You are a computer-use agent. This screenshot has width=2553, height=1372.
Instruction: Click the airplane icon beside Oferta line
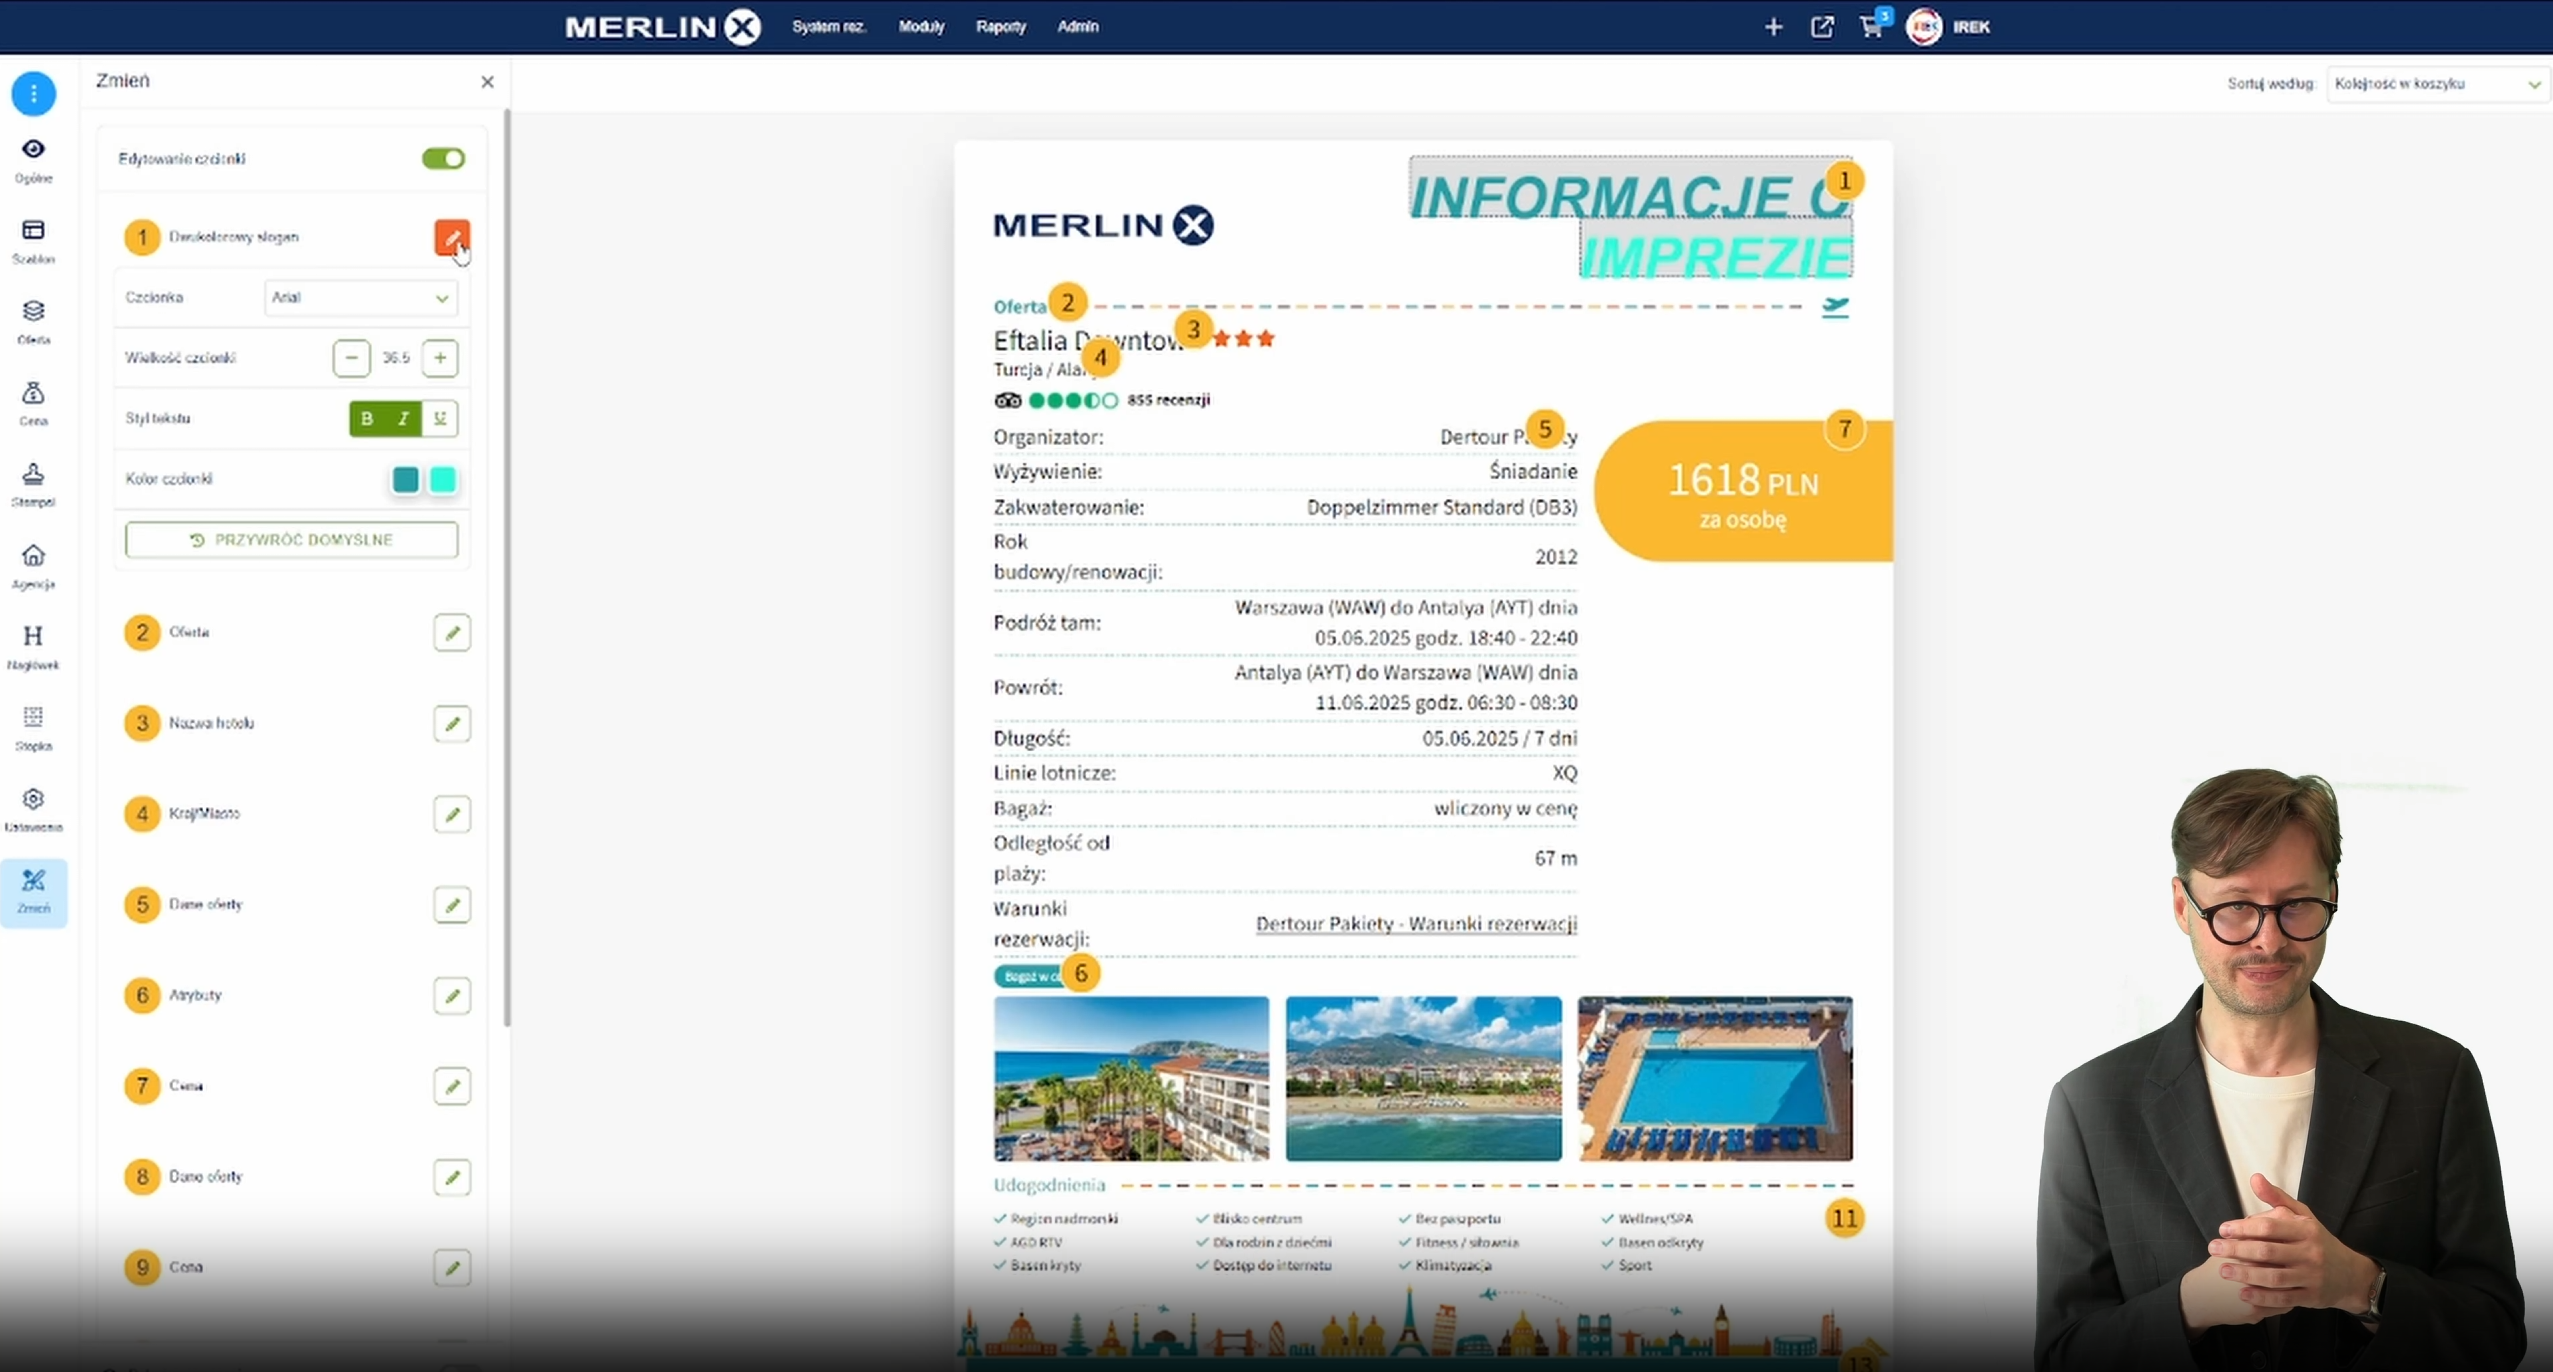[1835, 307]
